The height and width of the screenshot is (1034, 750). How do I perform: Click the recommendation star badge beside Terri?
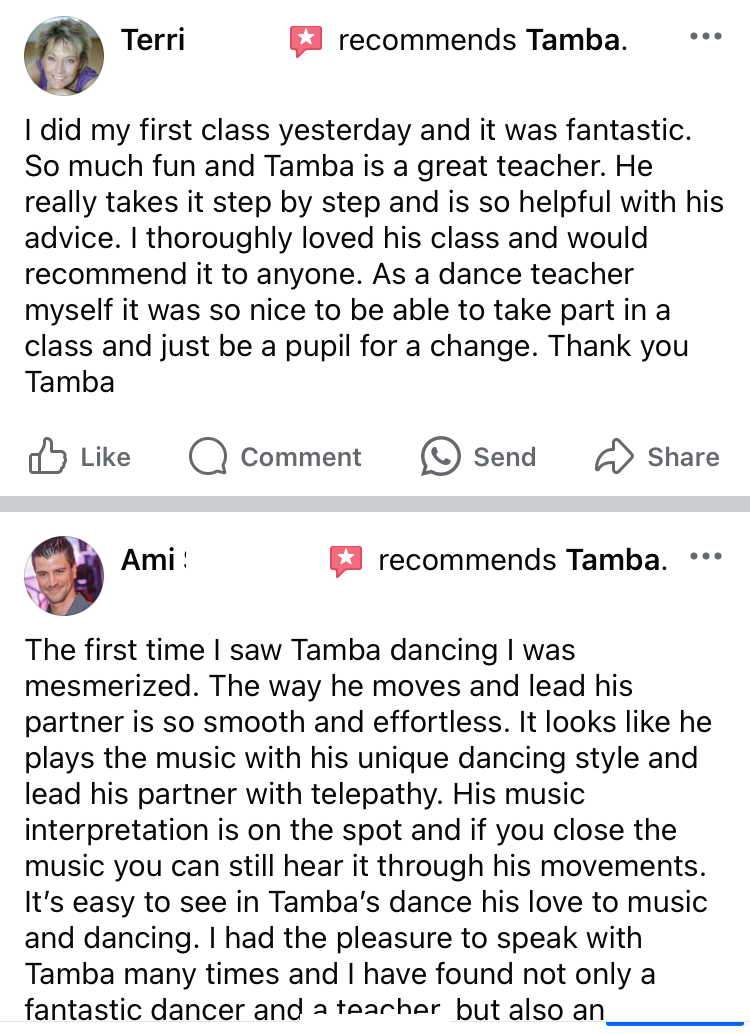(x=306, y=41)
